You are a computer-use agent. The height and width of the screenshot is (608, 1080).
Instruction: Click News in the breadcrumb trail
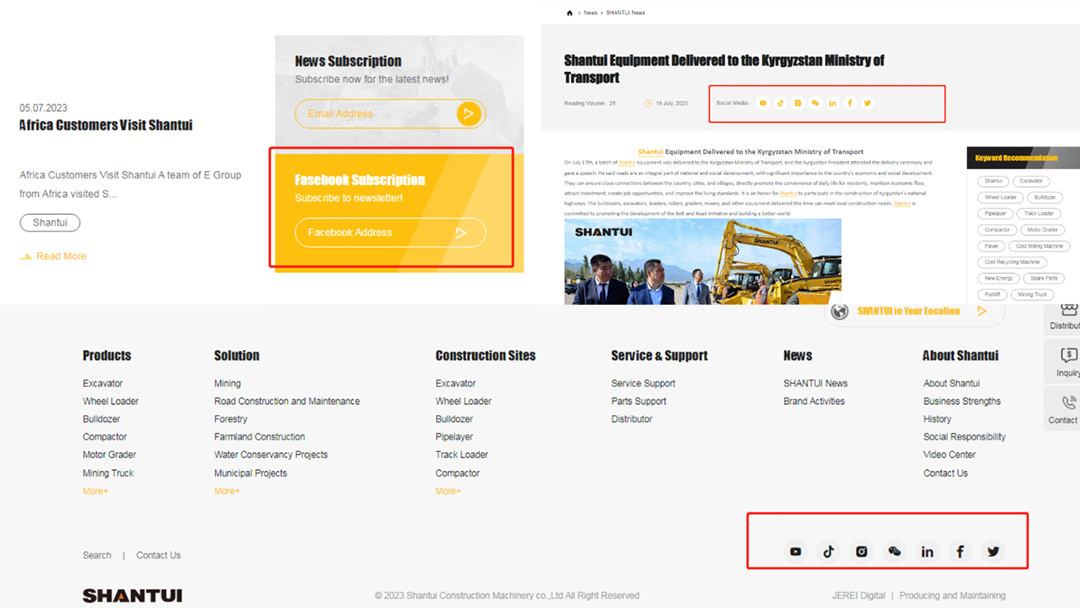pyautogui.click(x=590, y=13)
